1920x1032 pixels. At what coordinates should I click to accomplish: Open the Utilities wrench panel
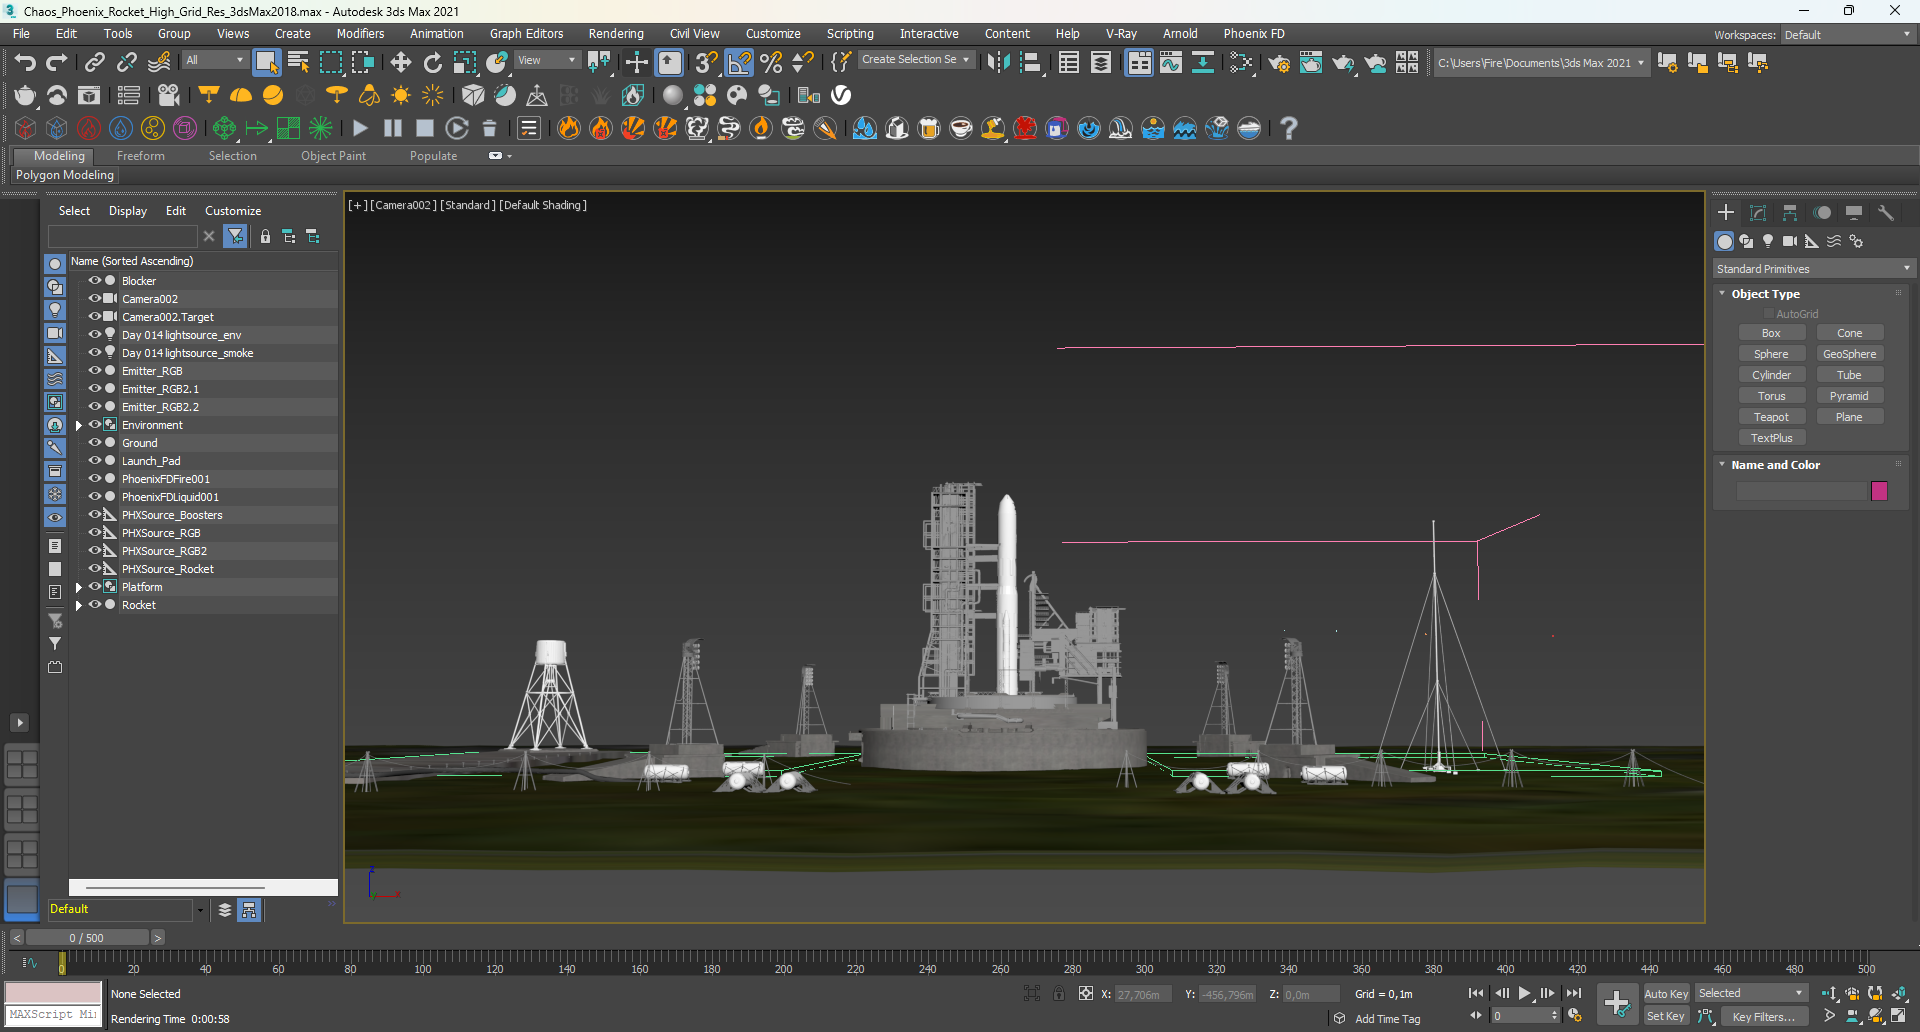(x=1885, y=213)
